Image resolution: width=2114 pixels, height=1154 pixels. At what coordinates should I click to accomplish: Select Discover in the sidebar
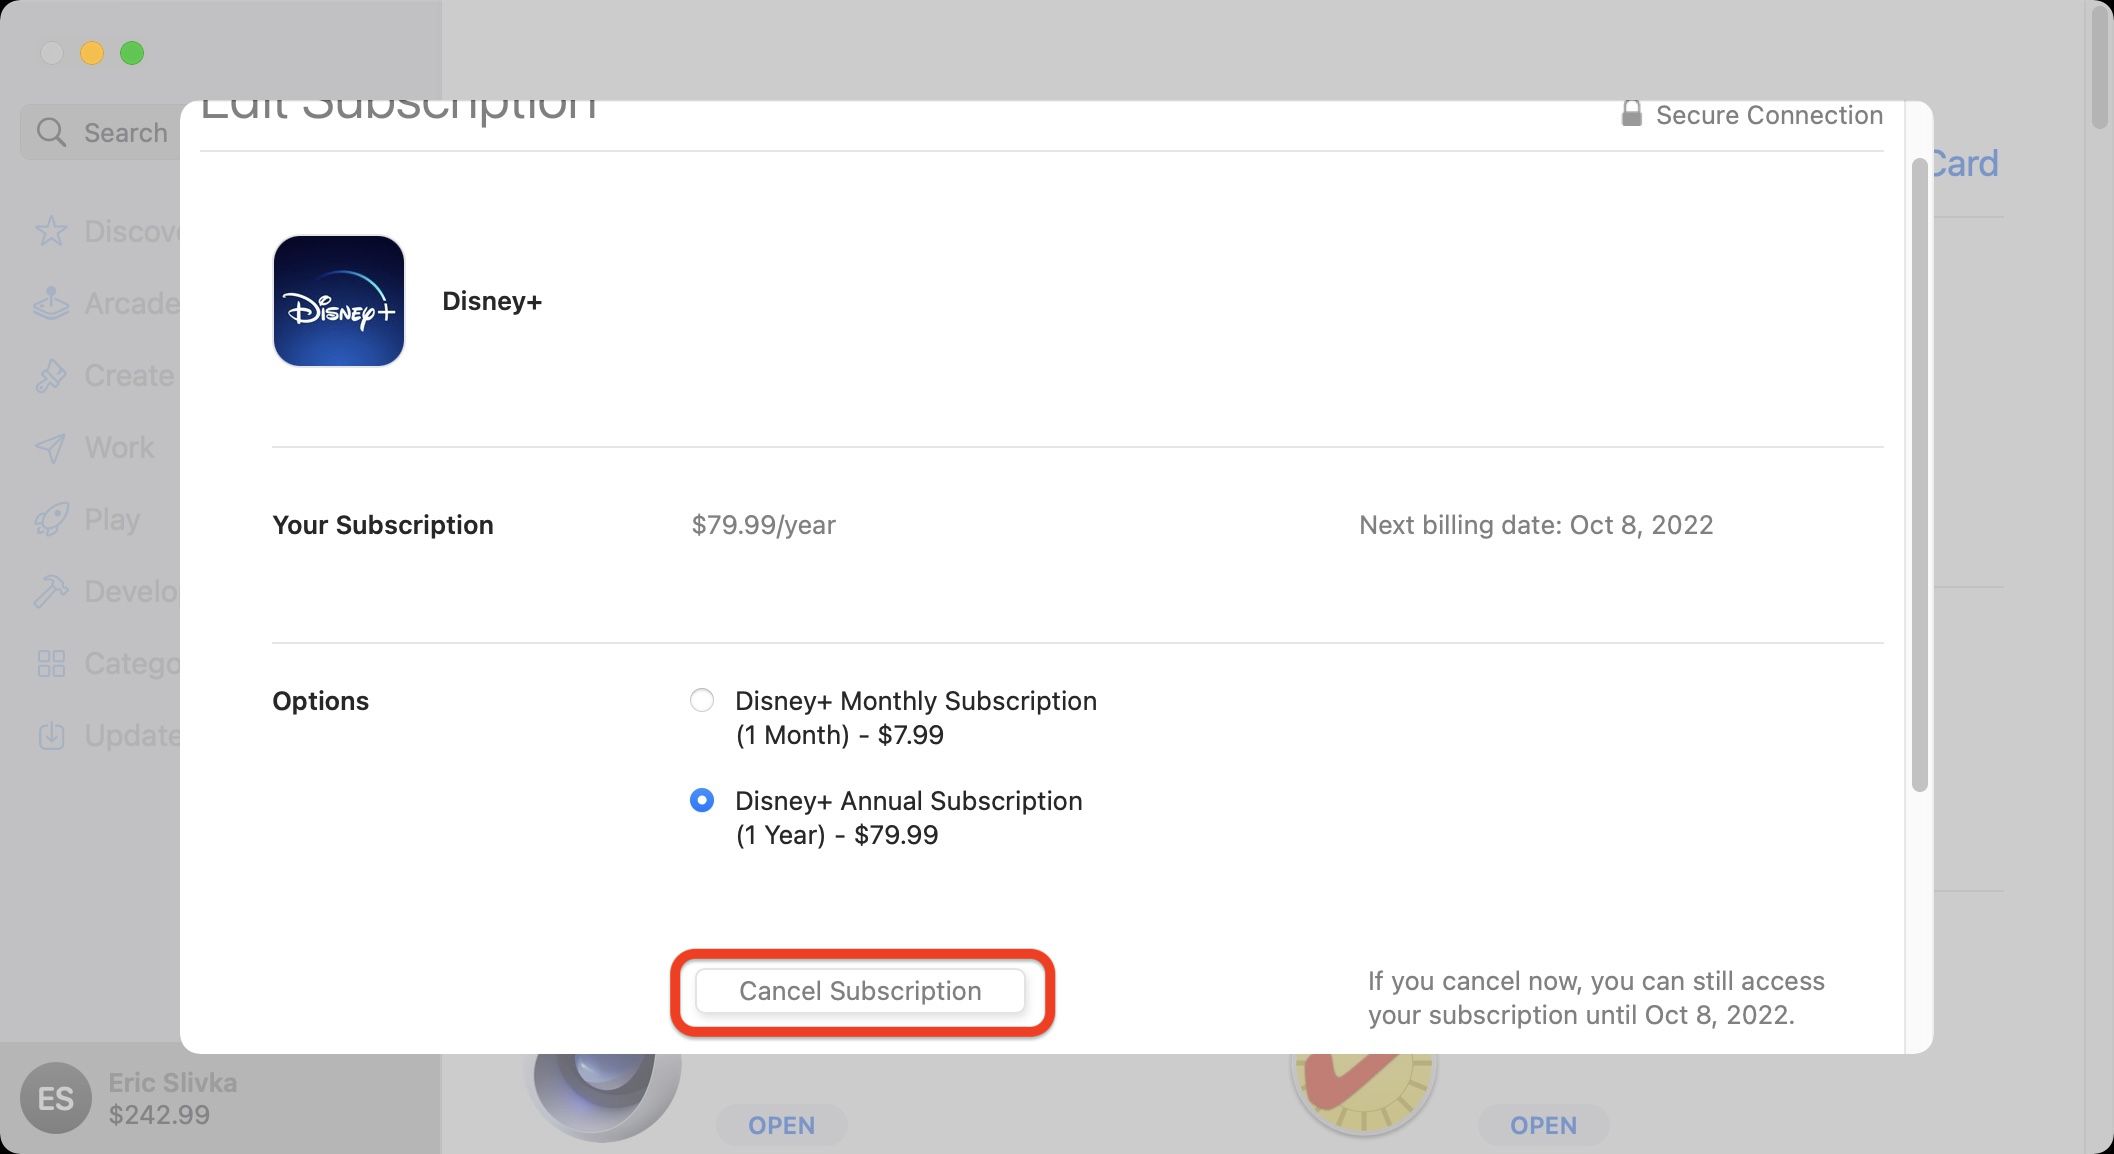click(110, 231)
